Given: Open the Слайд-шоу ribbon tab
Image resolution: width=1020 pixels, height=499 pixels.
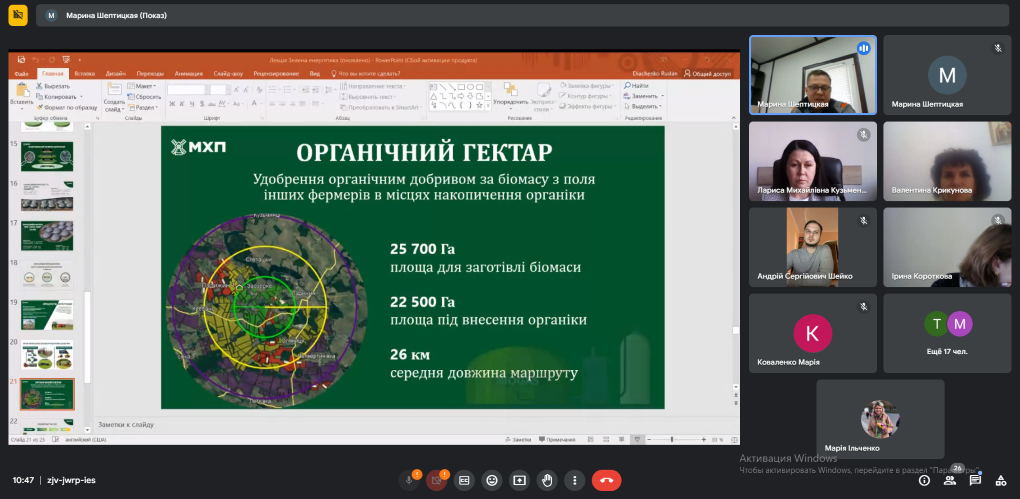Looking at the screenshot, I should (228, 74).
